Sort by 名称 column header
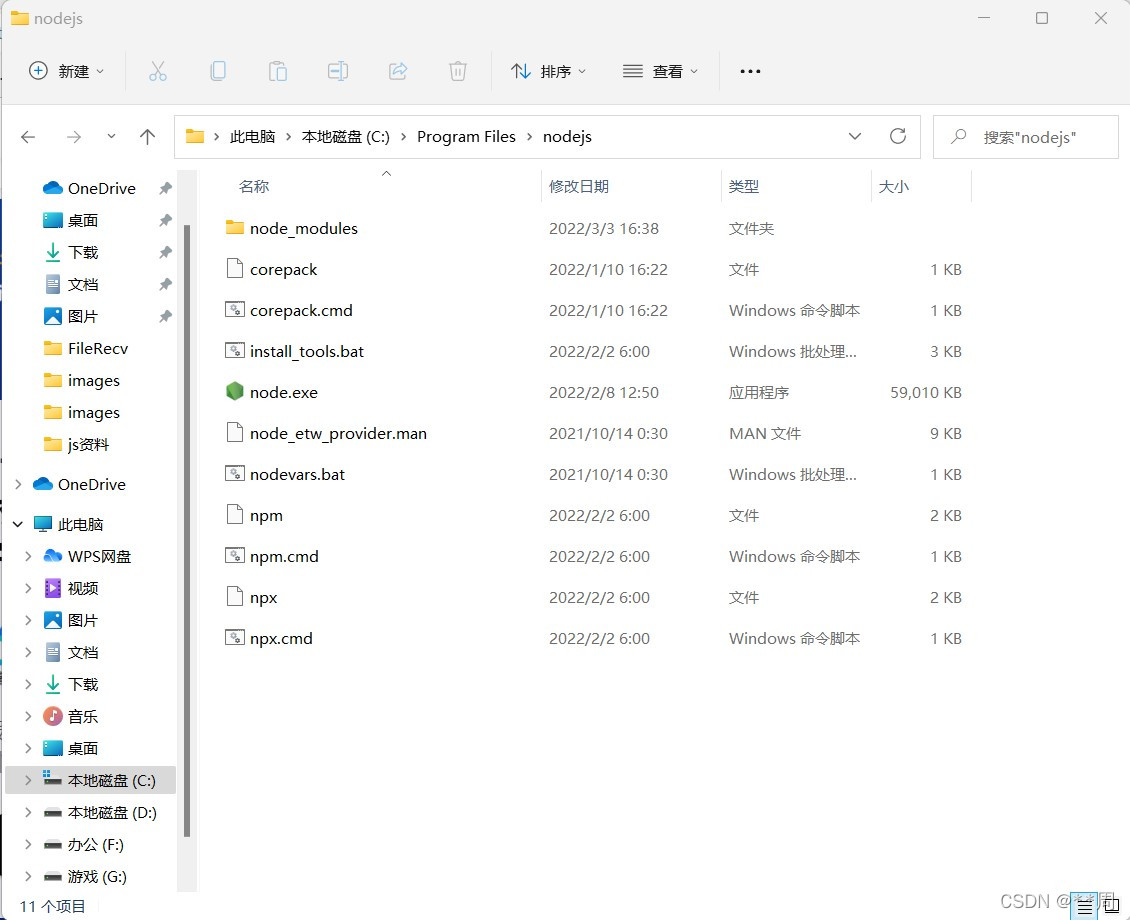This screenshot has height=920, width=1130. click(254, 187)
